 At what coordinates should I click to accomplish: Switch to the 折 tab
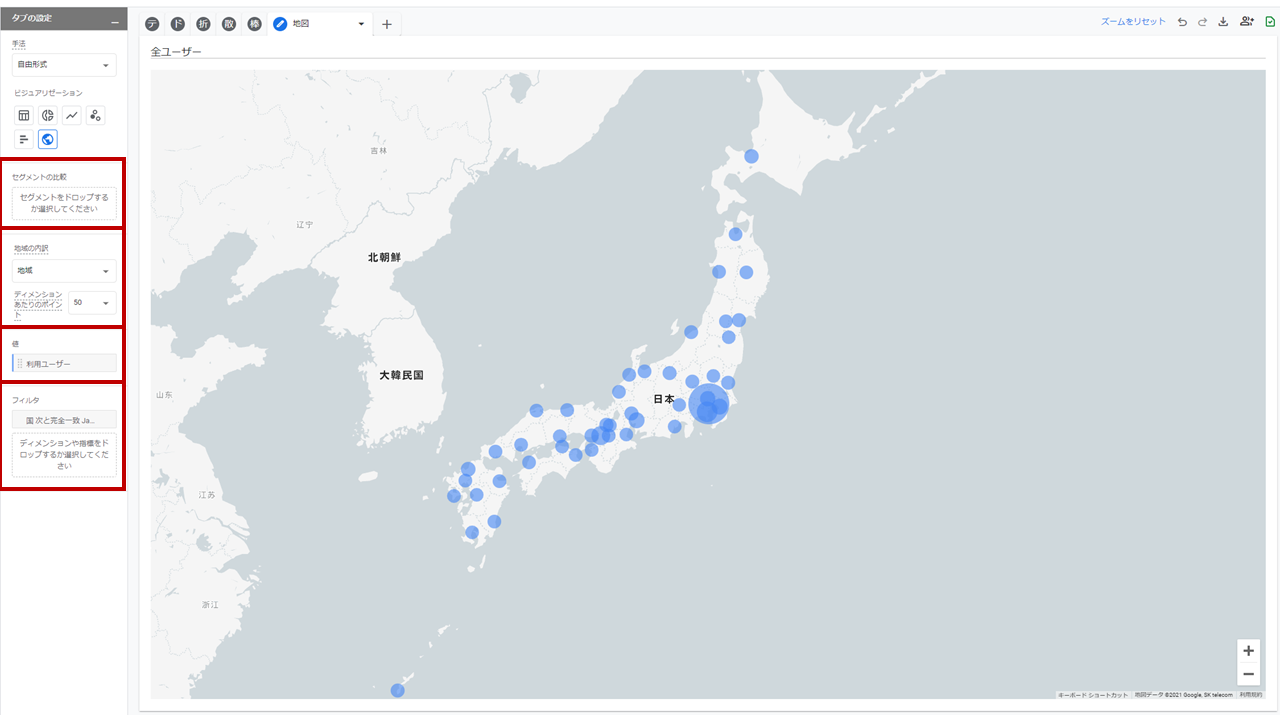point(202,23)
